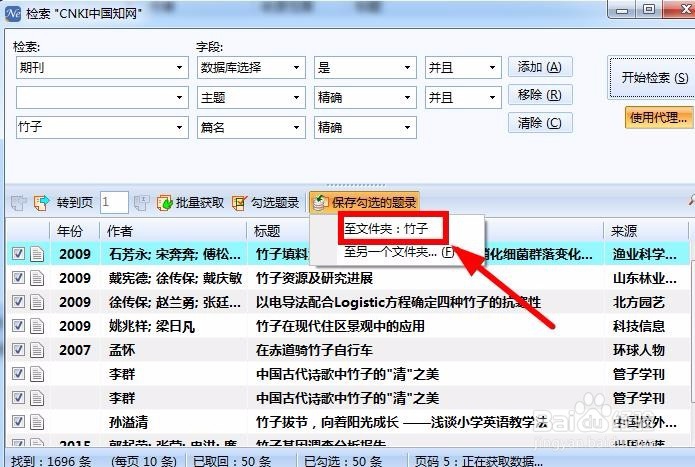695x467 pixels.
Task: Uncheck the 竹子资源及研究进展 record
Action: tap(18, 278)
